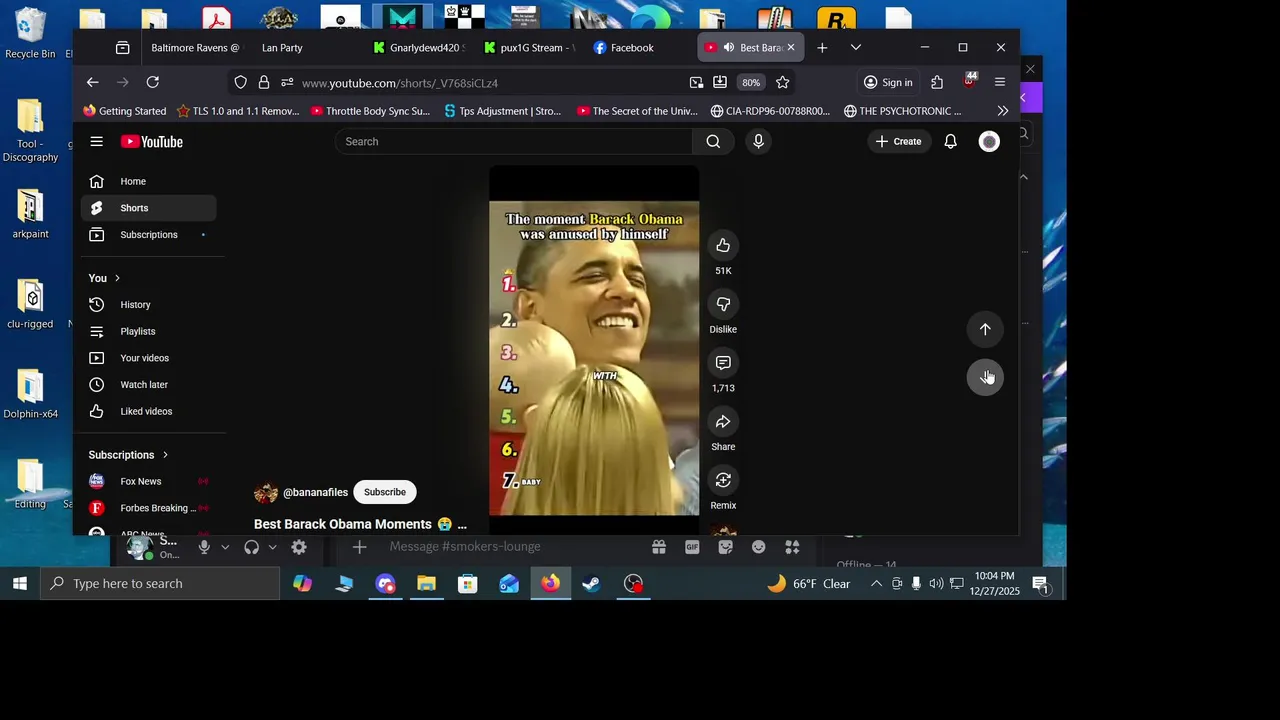Open Playlists in YouTube sidebar
This screenshot has height=720, width=1280.
[148, 331]
